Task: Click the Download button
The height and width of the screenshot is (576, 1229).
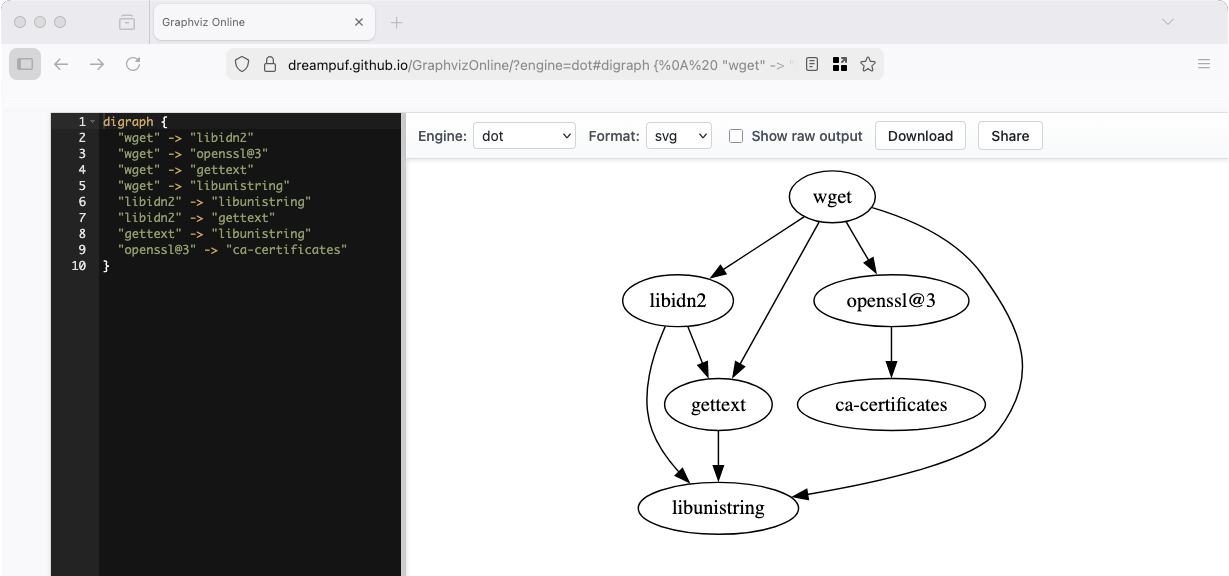Action: (919, 136)
